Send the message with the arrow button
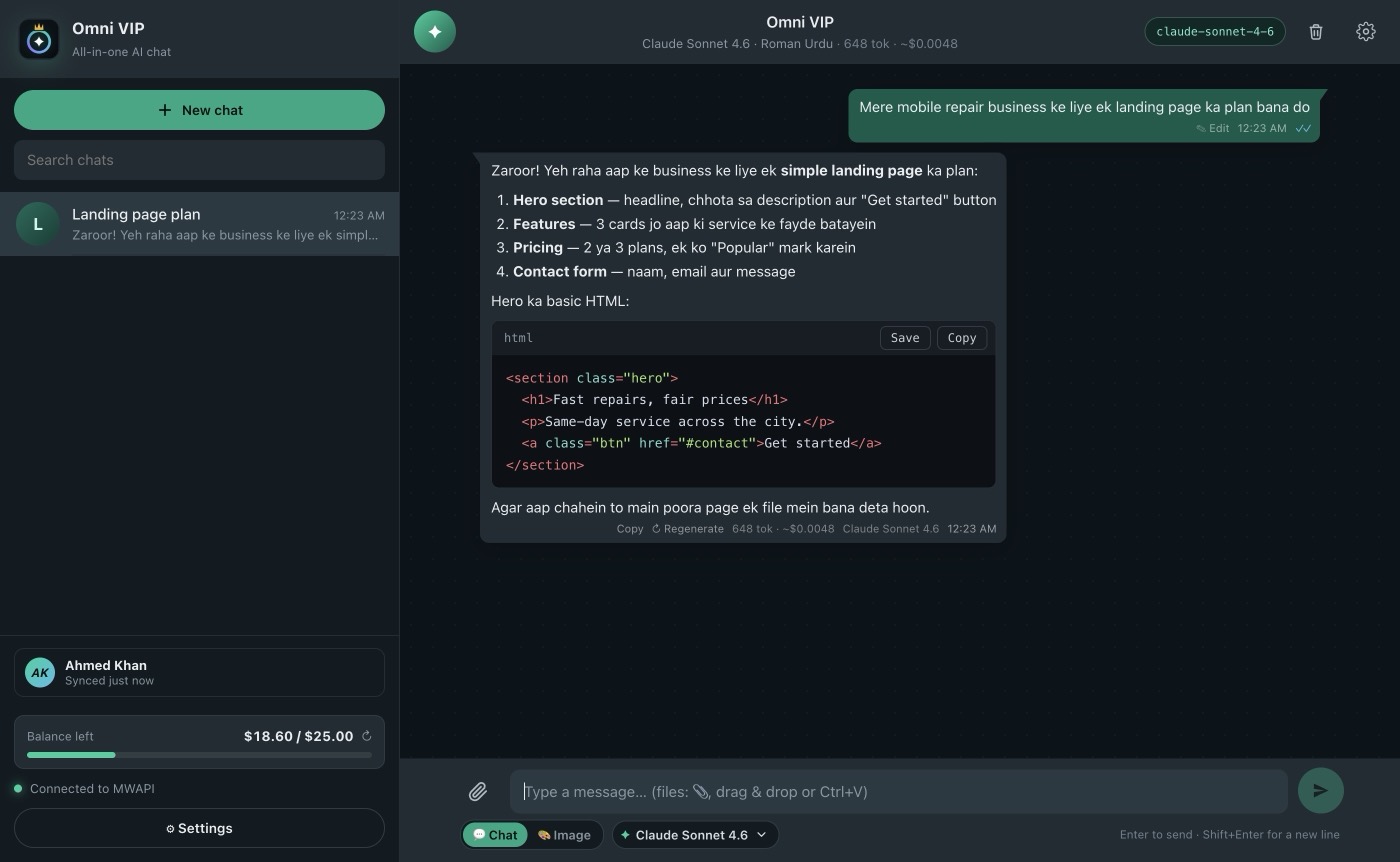This screenshot has width=1400, height=862. click(x=1321, y=790)
